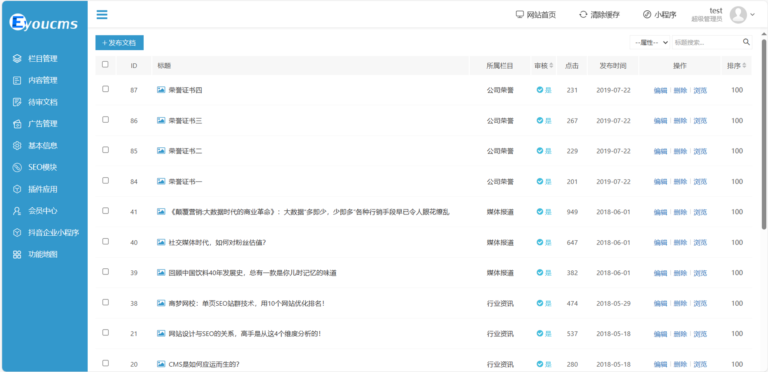The width and height of the screenshot is (768, 372).
Task: Click the monitor icon beside 网站首页
Action: (520, 15)
